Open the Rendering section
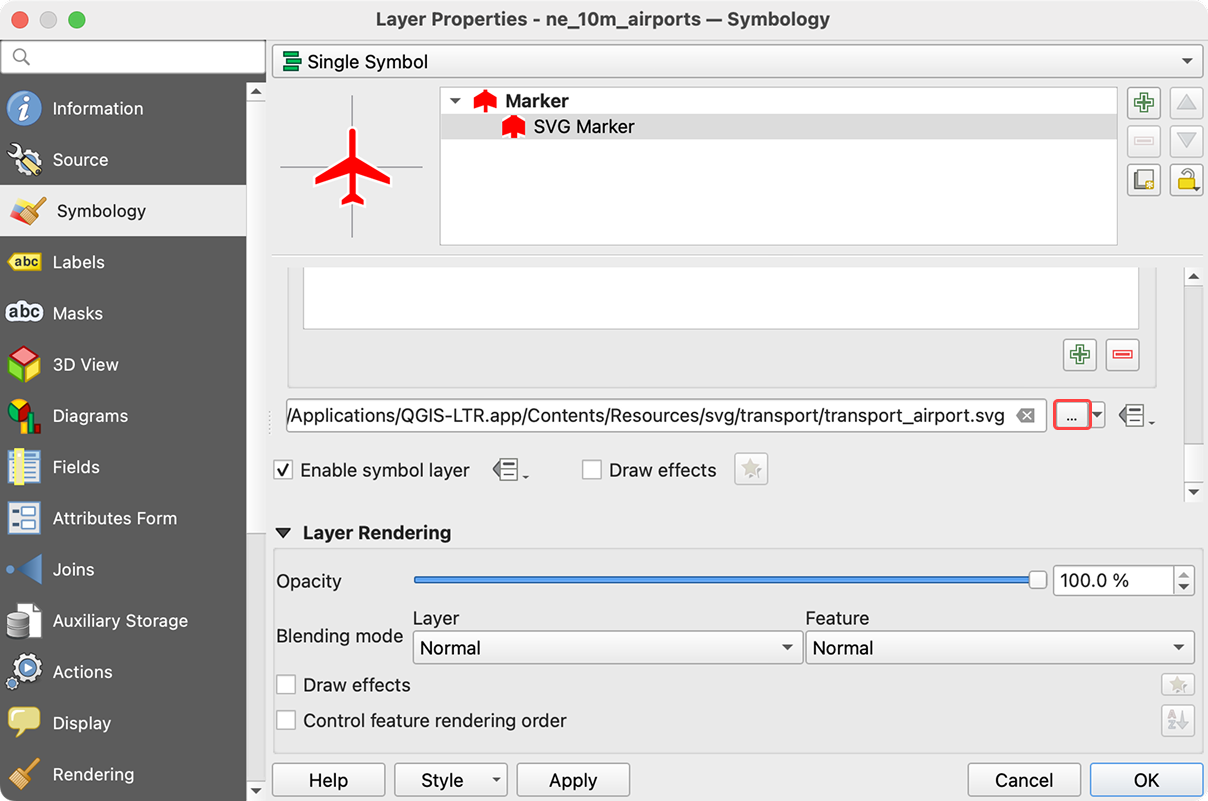This screenshot has width=1208, height=801. pyautogui.click(x=123, y=774)
